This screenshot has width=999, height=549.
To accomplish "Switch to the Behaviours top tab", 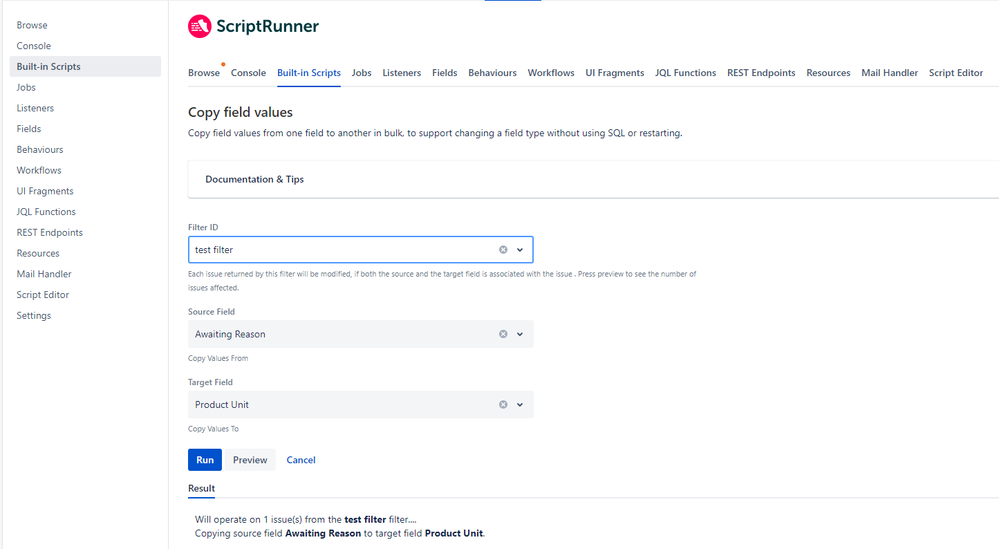I will click(492, 73).
